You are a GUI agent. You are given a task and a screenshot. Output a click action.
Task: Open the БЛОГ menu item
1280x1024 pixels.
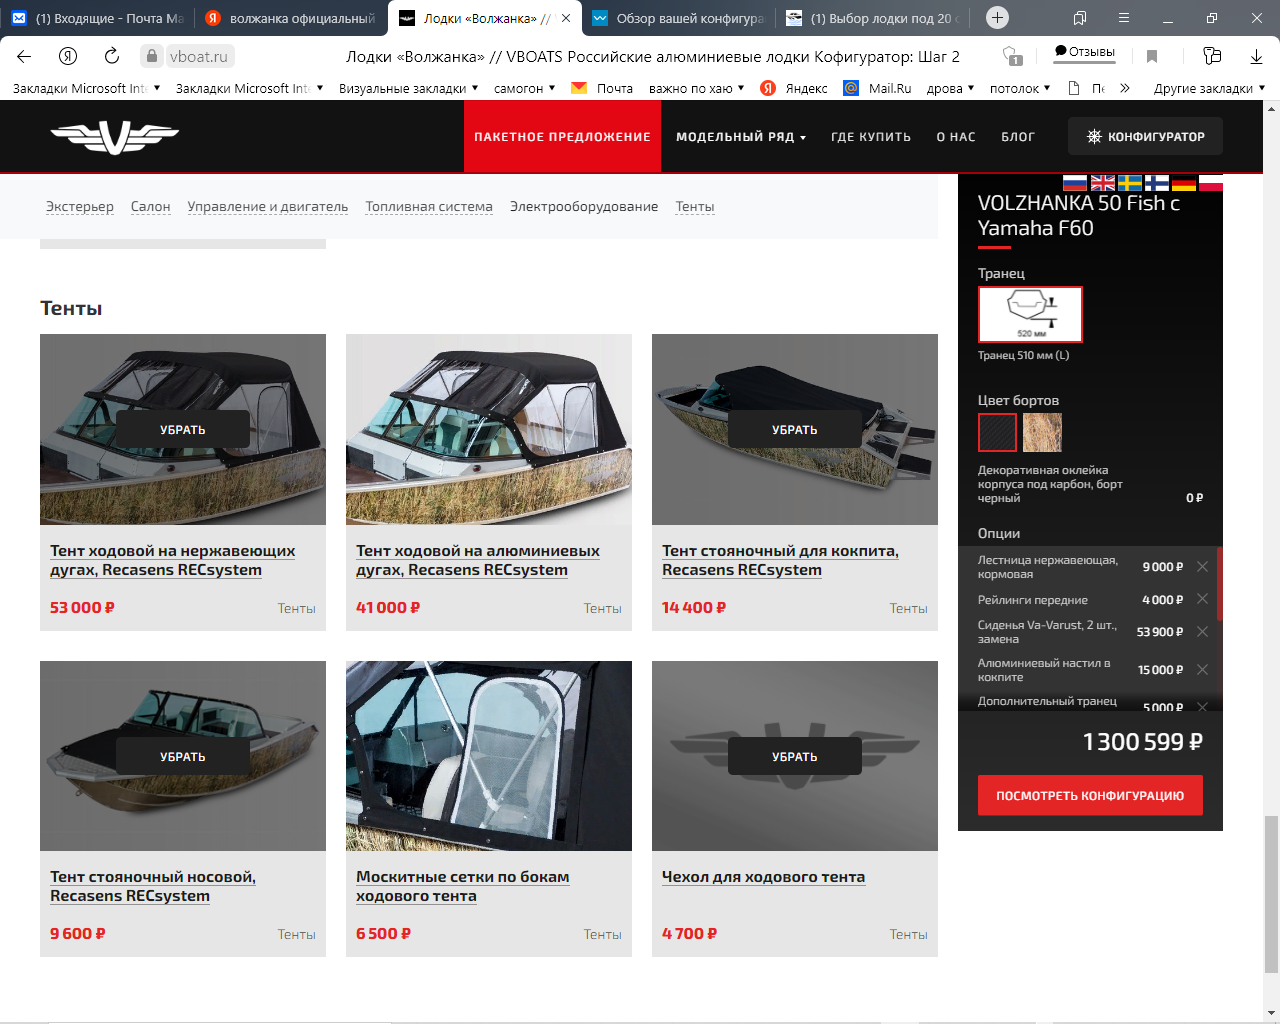click(x=1018, y=137)
